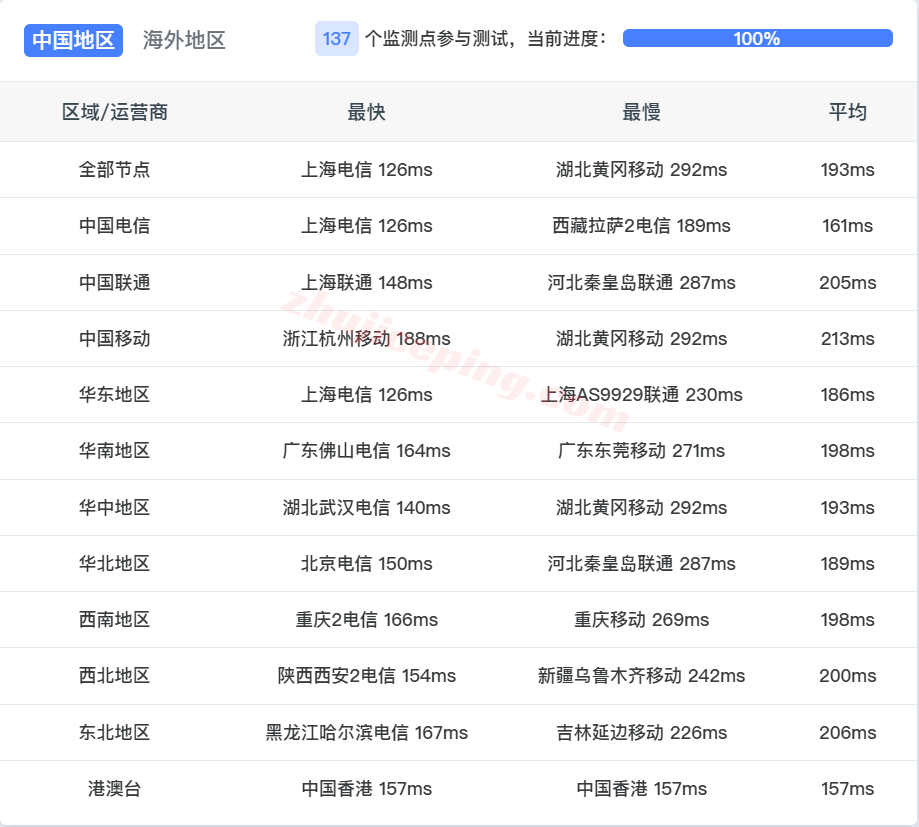Click the 200ms average value
Screen dimensions: 919x827
847,676
